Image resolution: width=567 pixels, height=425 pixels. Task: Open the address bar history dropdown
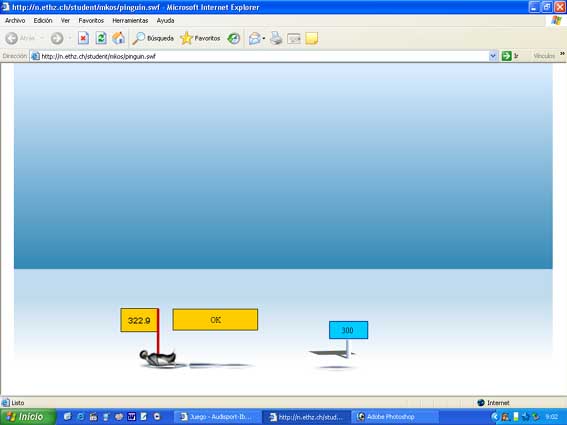coord(493,56)
